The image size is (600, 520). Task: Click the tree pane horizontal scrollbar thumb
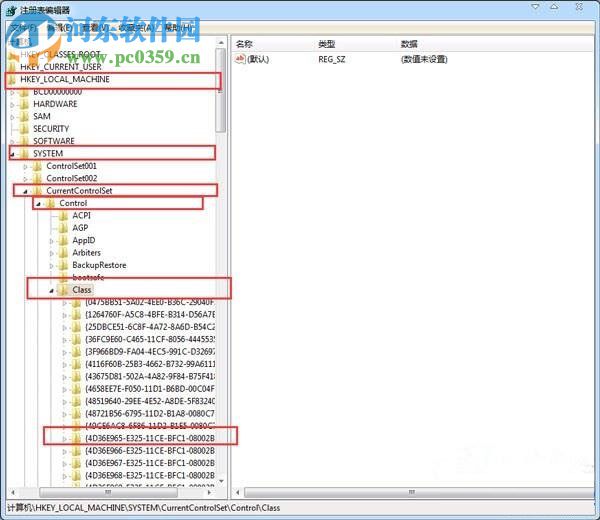click(108, 492)
